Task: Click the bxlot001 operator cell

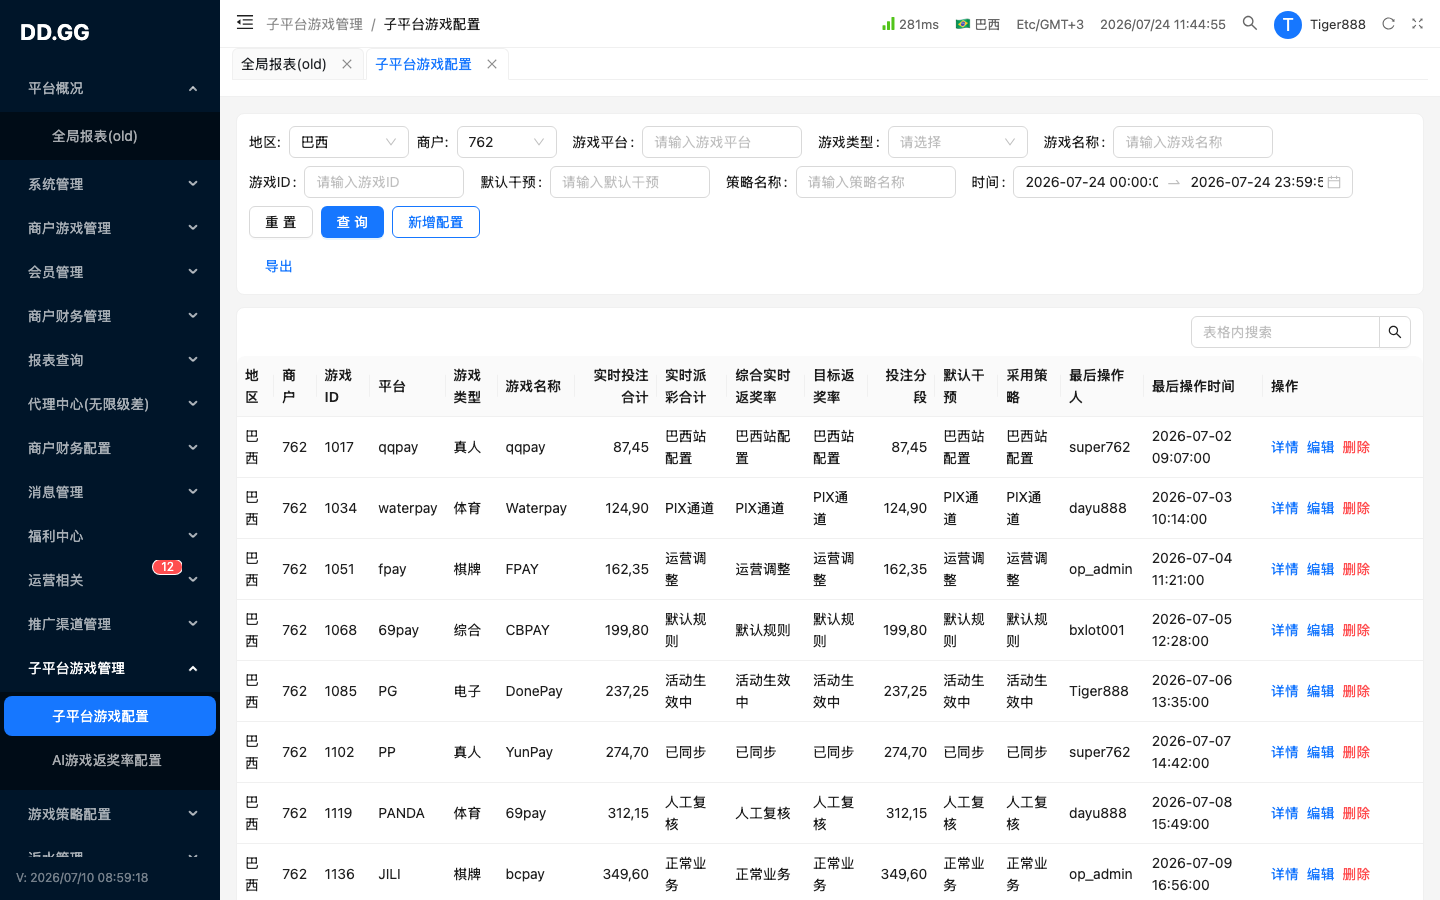Action: tap(1097, 630)
